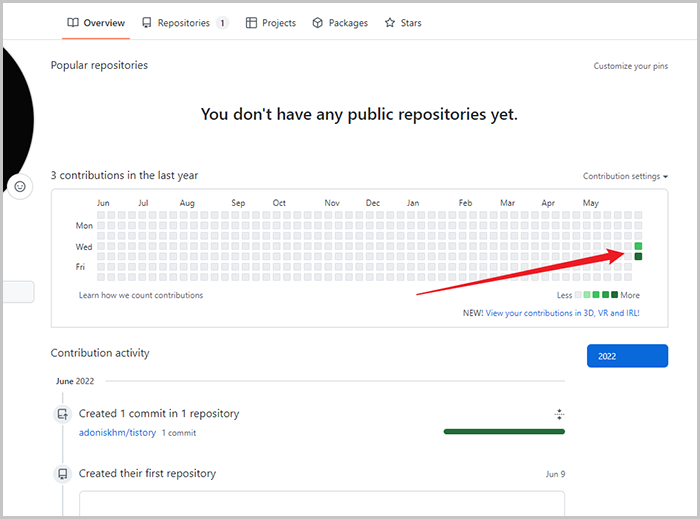Open the adoniskhm/tistory repository link

point(117,433)
